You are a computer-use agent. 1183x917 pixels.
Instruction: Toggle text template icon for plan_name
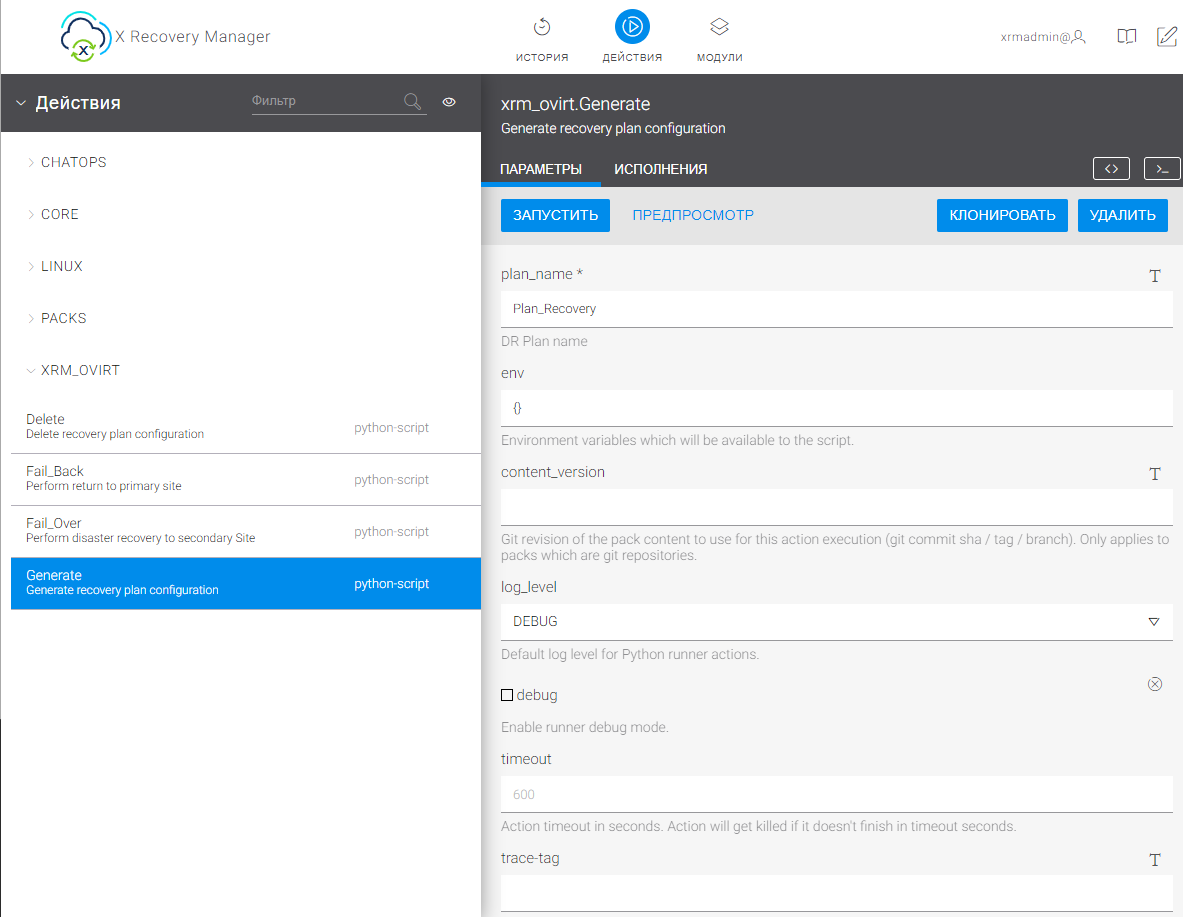pyautogui.click(x=1155, y=276)
